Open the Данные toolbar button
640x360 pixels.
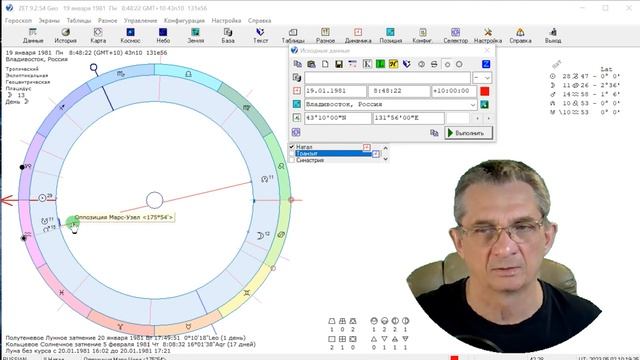click(33, 36)
